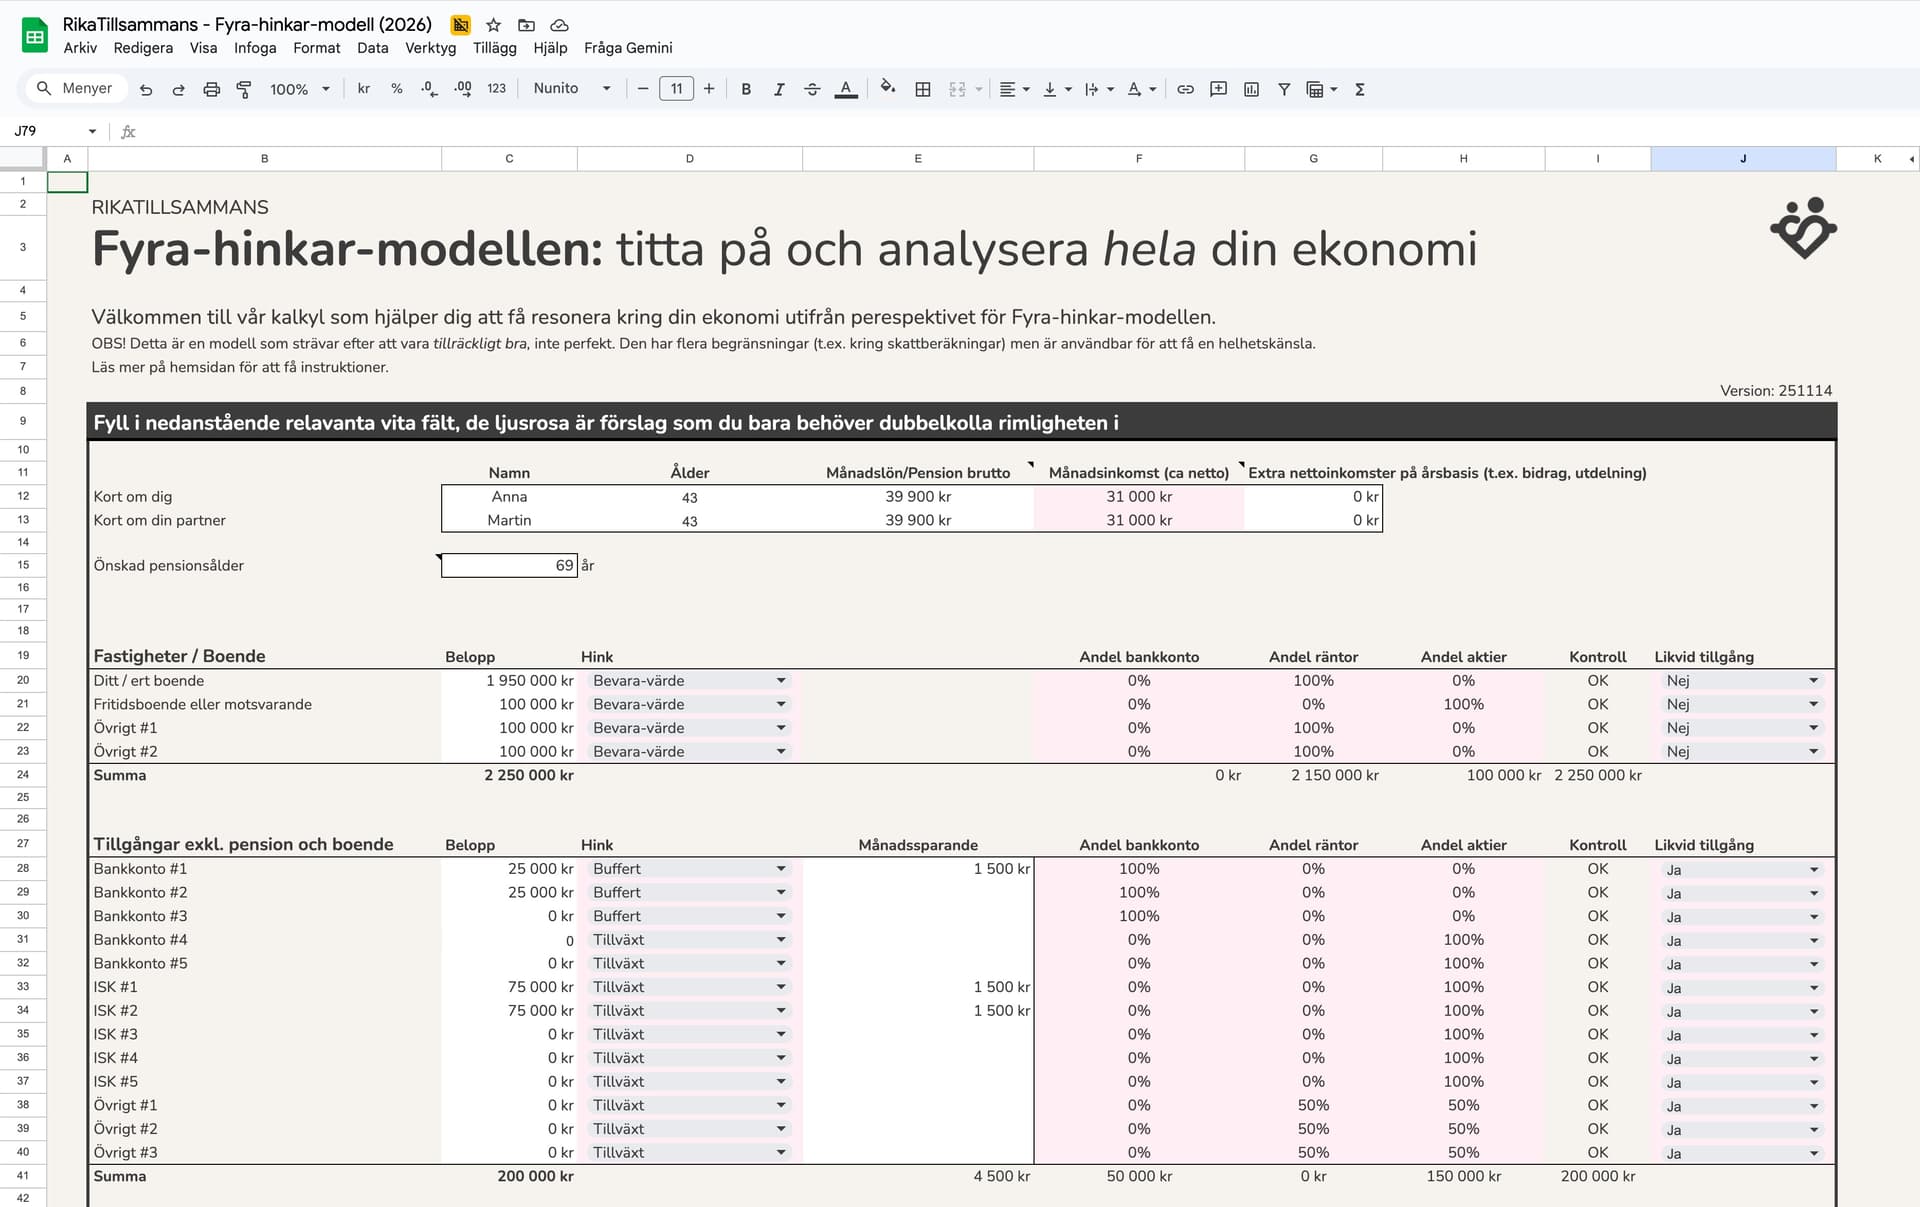Click the functions sigma icon
Viewport: 1920px width, 1207px height.
[x=1360, y=89]
